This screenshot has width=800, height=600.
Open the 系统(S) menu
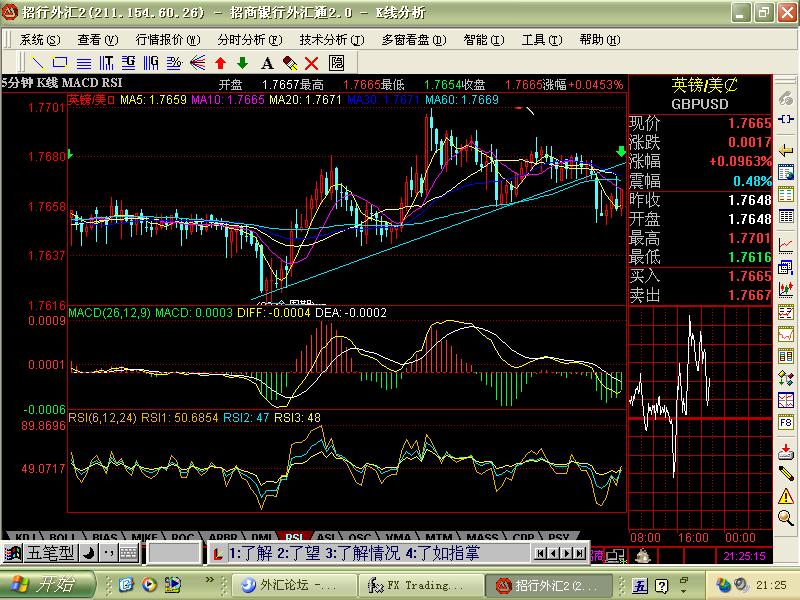point(40,40)
